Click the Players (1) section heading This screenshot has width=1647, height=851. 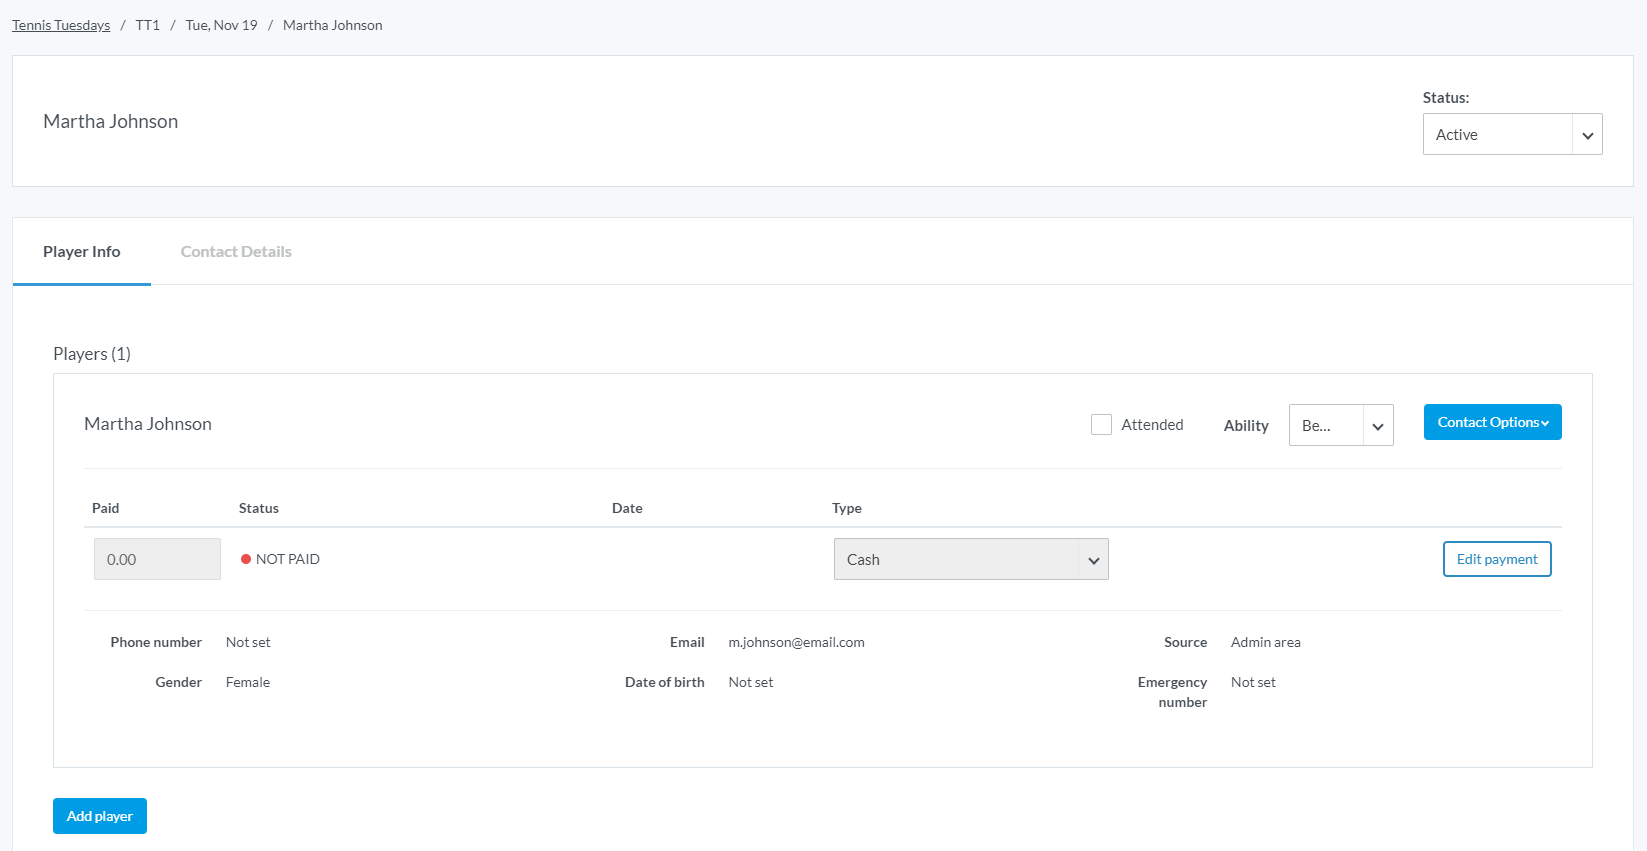92,354
